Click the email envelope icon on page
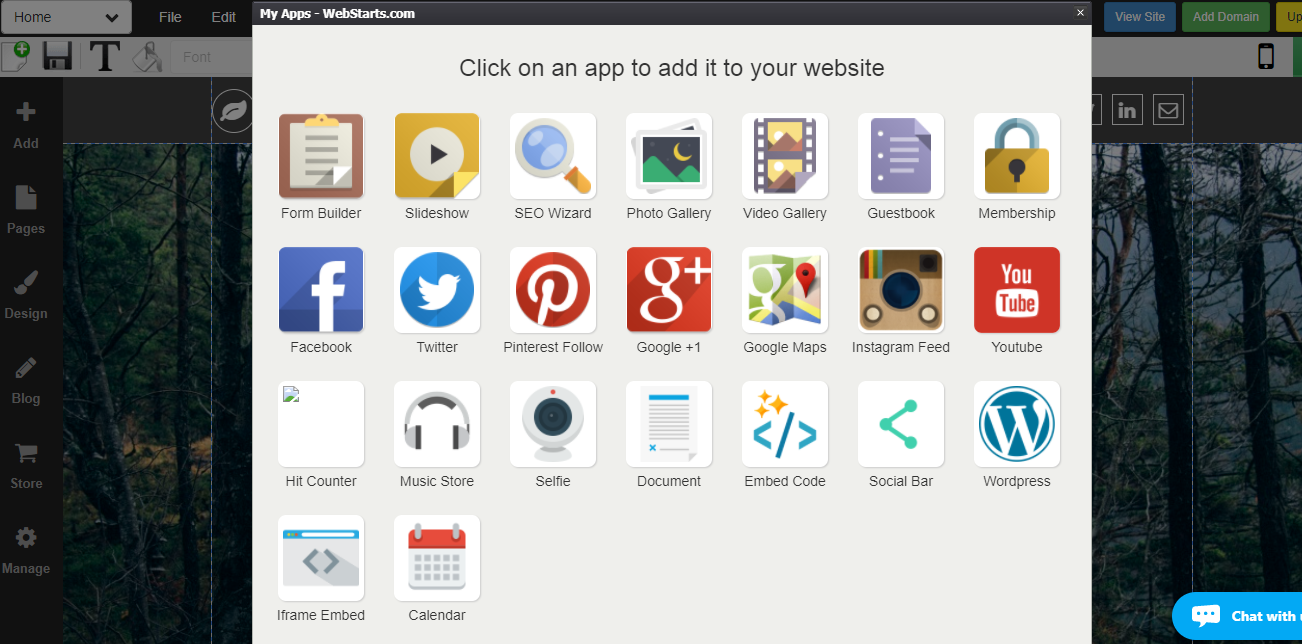 [x=1168, y=110]
